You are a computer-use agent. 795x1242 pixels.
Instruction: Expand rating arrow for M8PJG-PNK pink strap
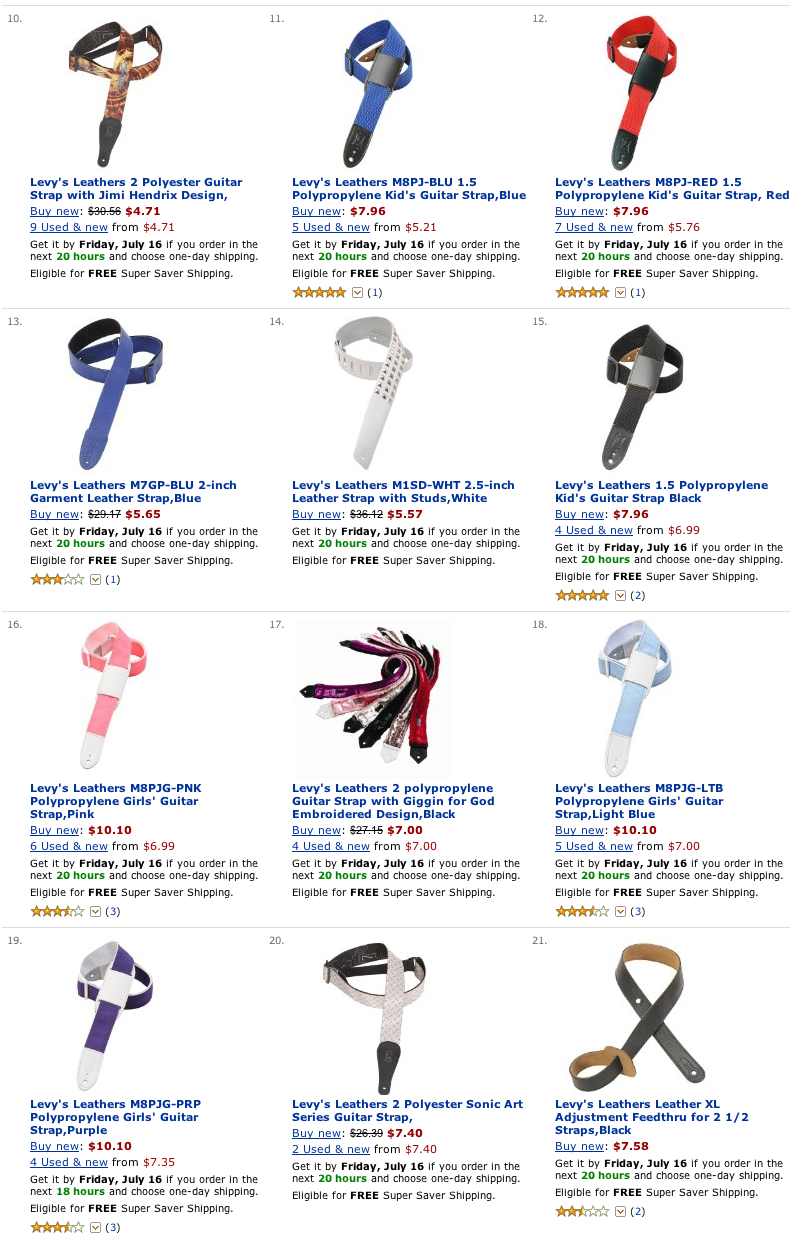[95, 912]
